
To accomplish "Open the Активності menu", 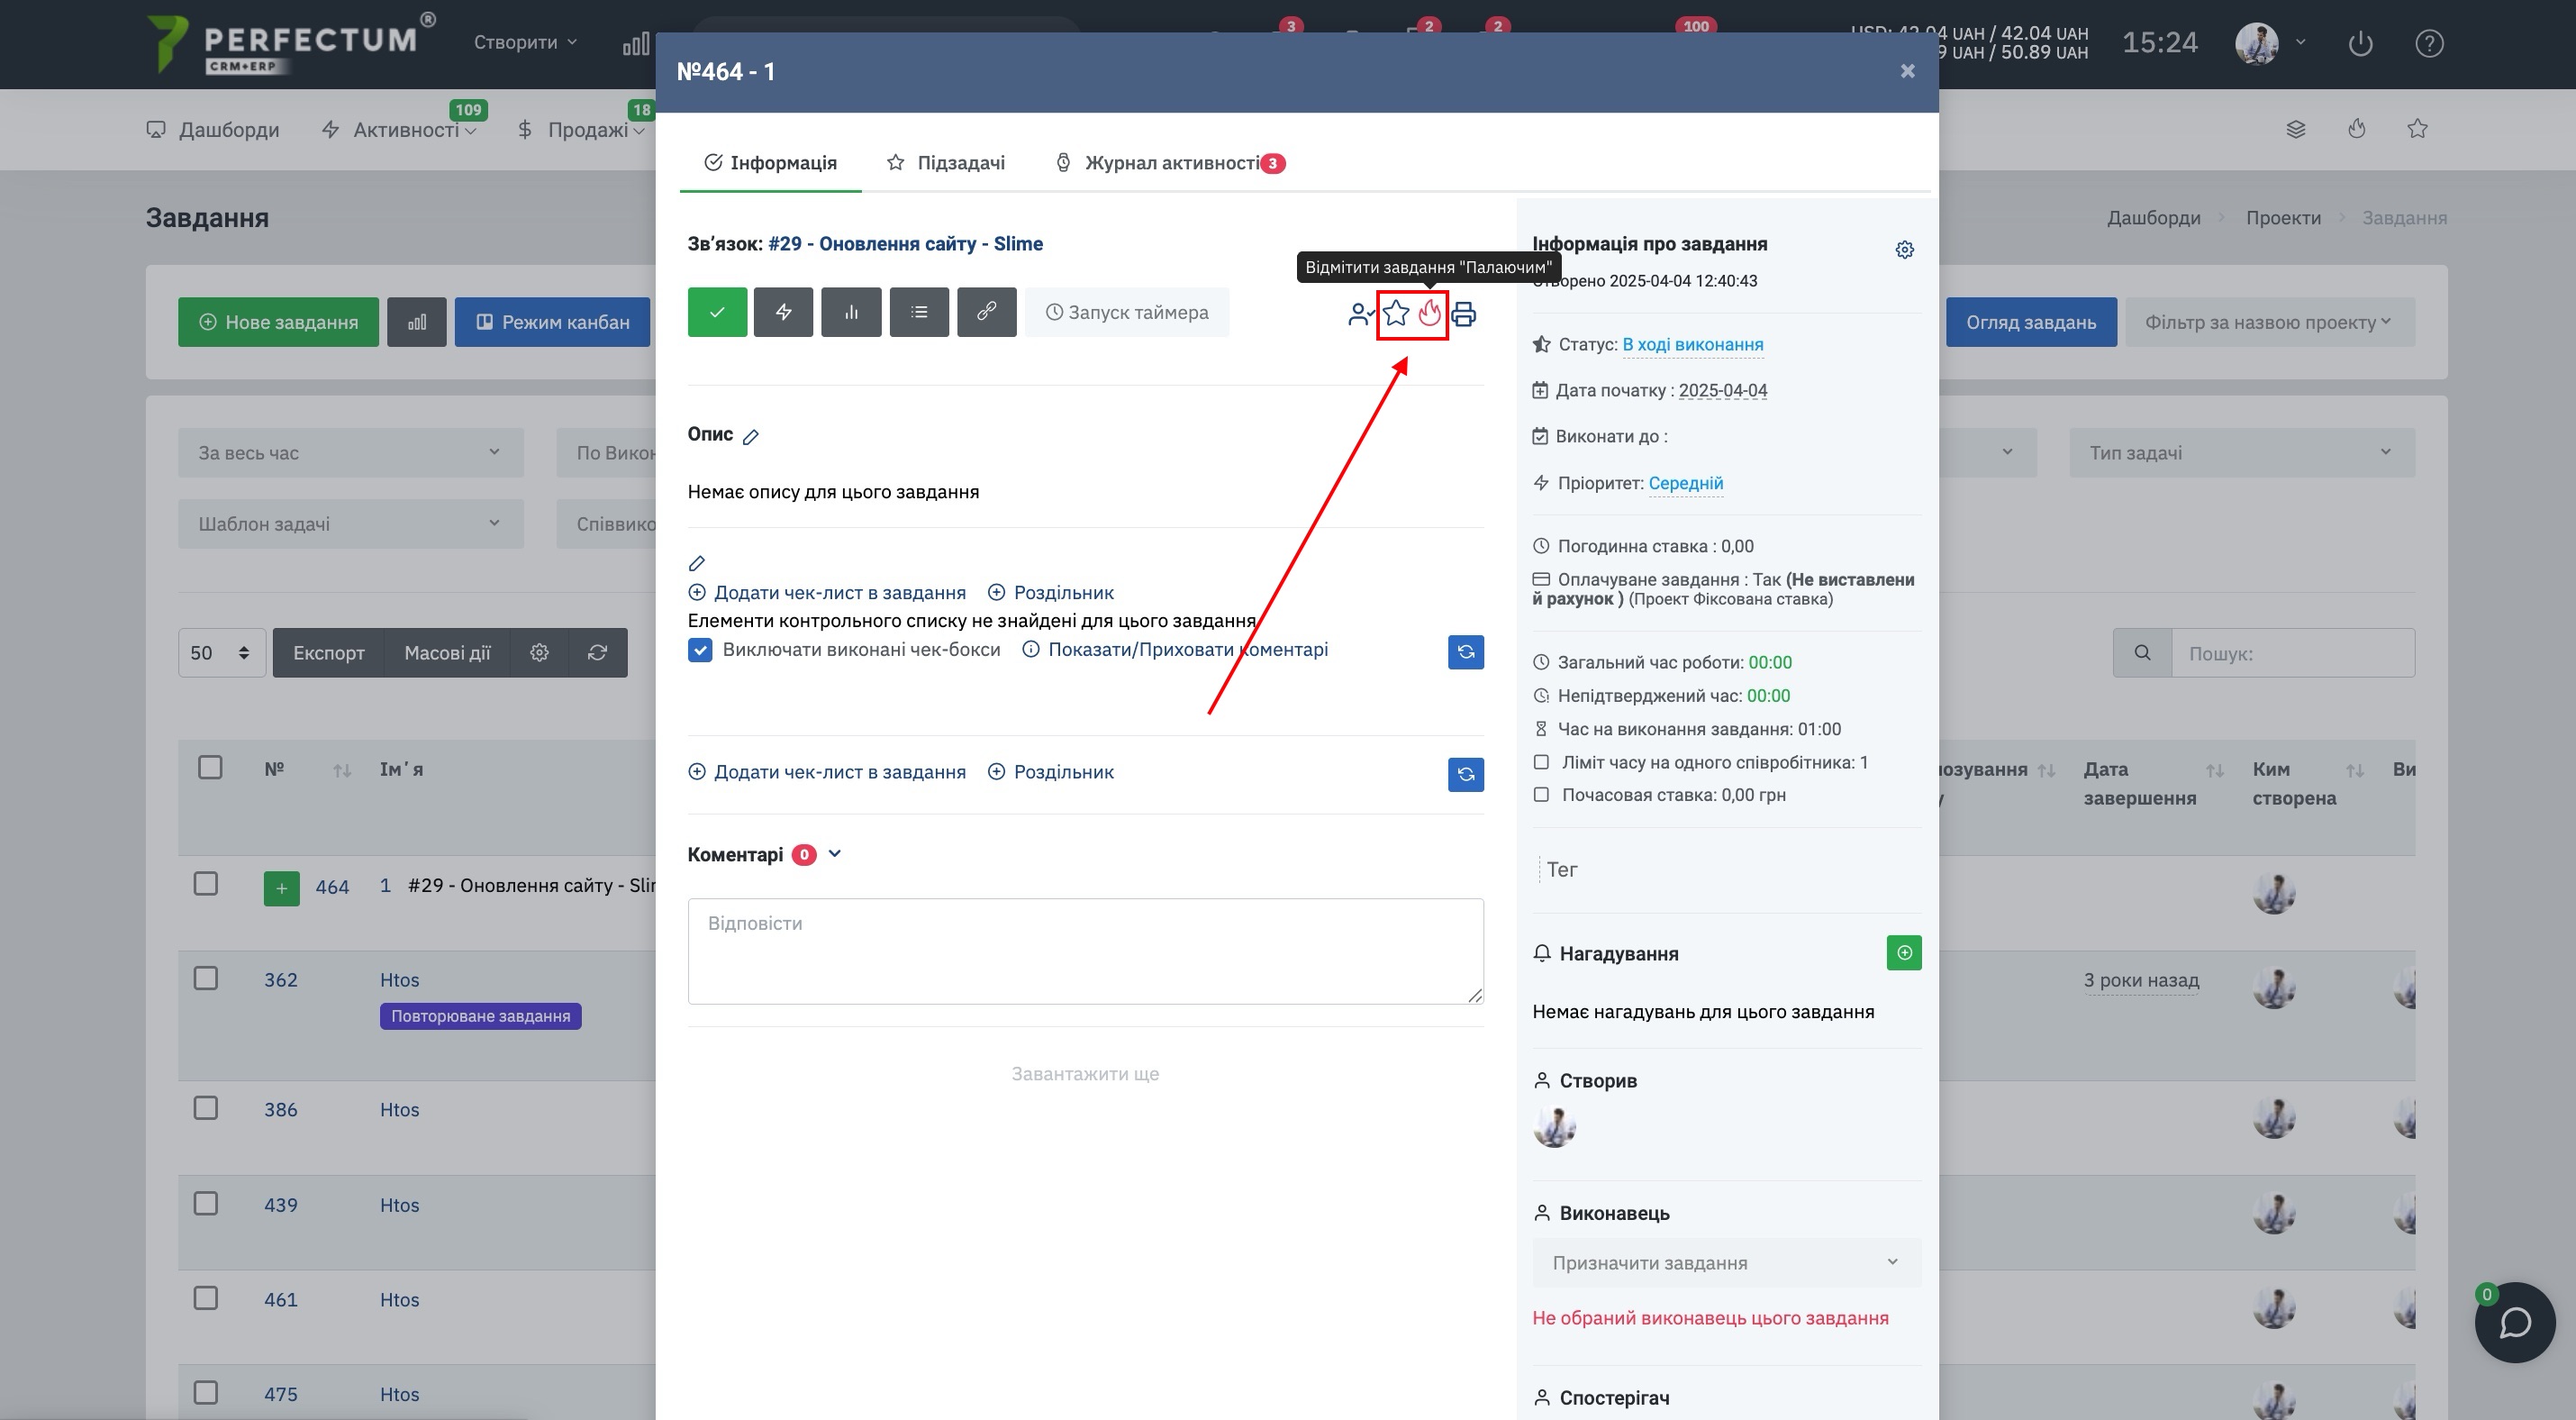I will point(400,130).
